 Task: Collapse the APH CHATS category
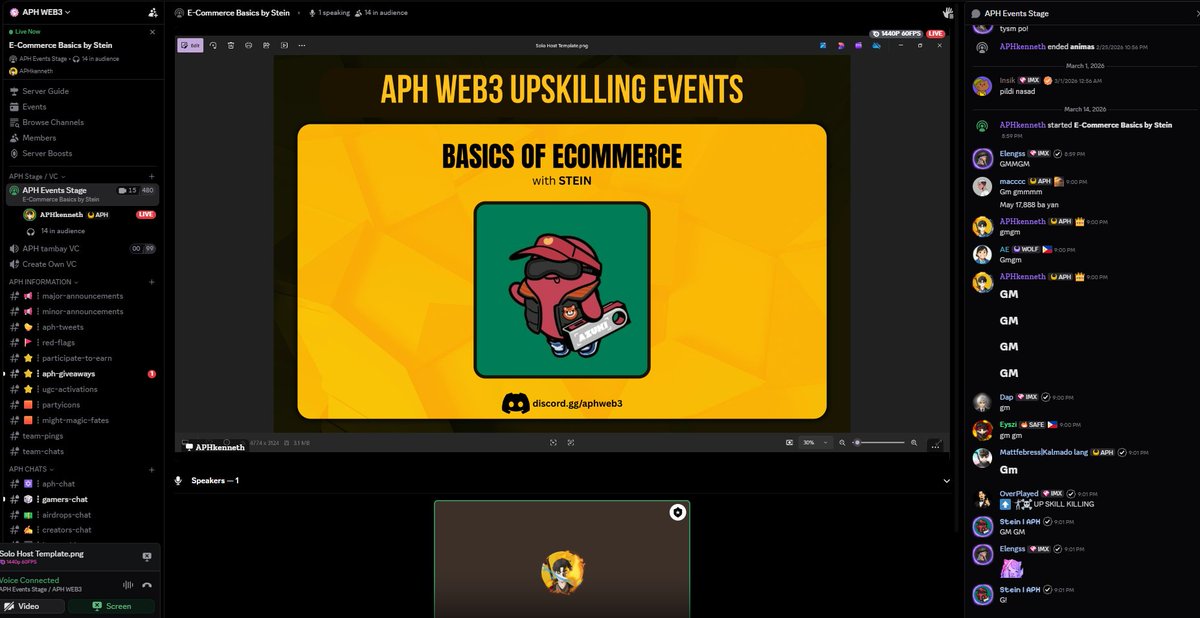pyautogui.click(x=31, y=469)
